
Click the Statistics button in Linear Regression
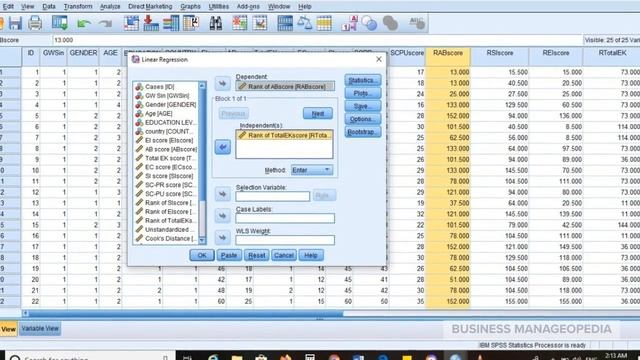(x=362, y=80)
